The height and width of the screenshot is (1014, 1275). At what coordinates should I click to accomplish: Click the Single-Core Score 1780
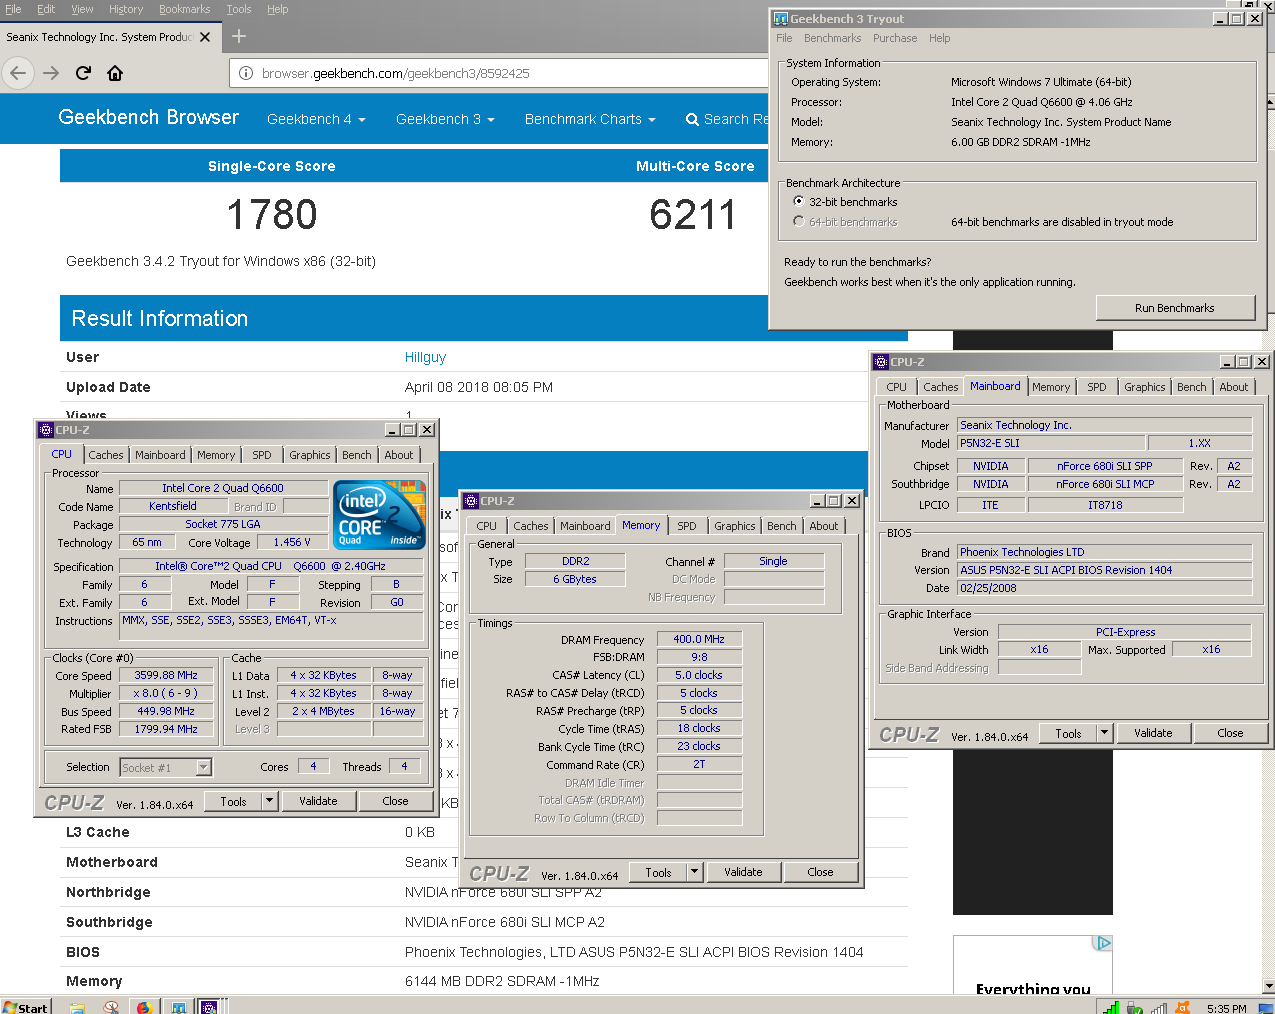[x=272, y=214]
